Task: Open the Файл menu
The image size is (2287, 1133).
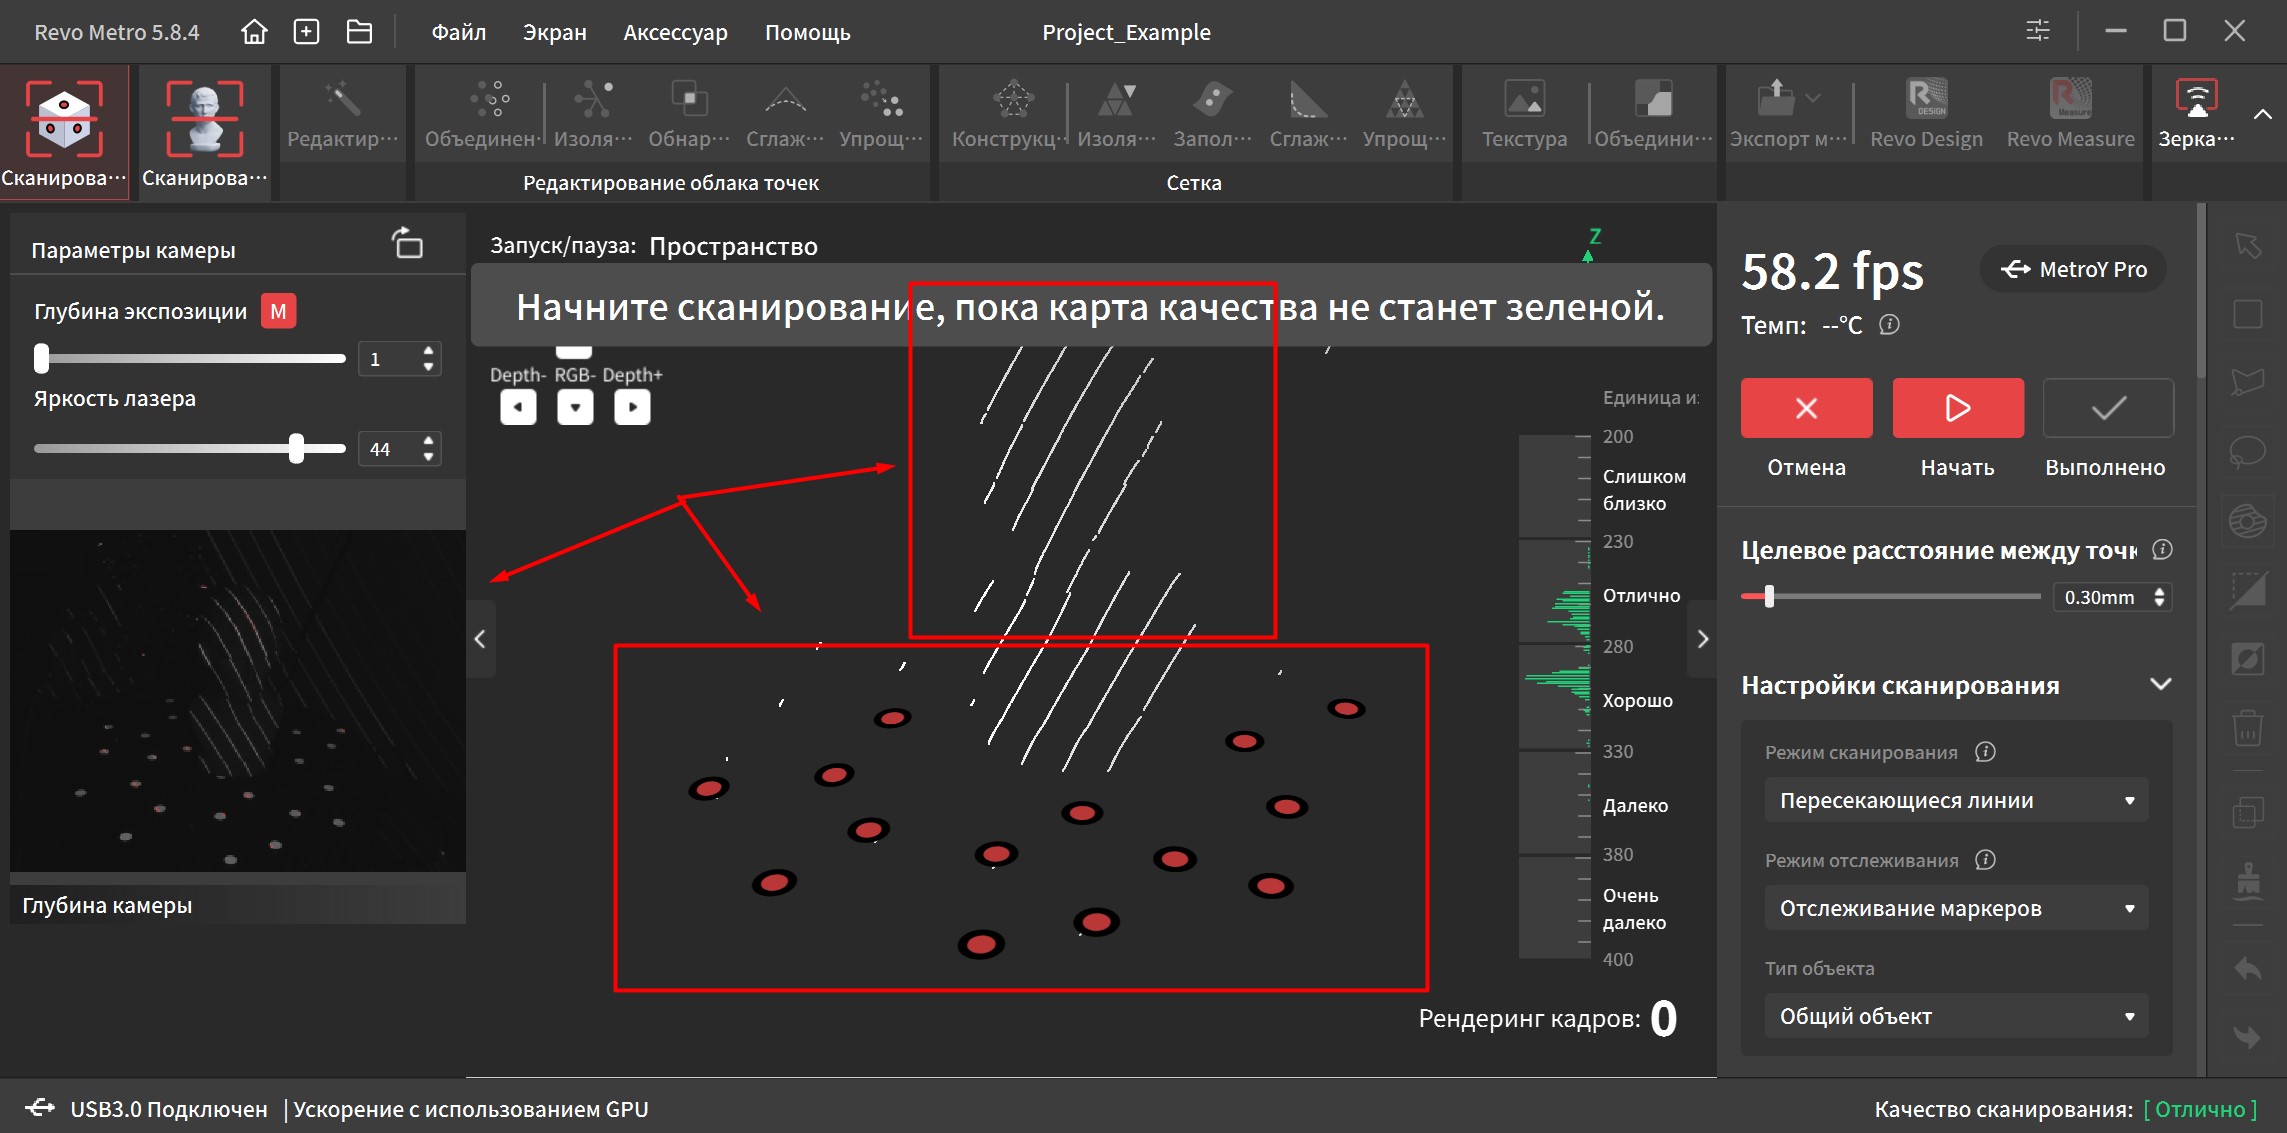Action: coord(459,32)
